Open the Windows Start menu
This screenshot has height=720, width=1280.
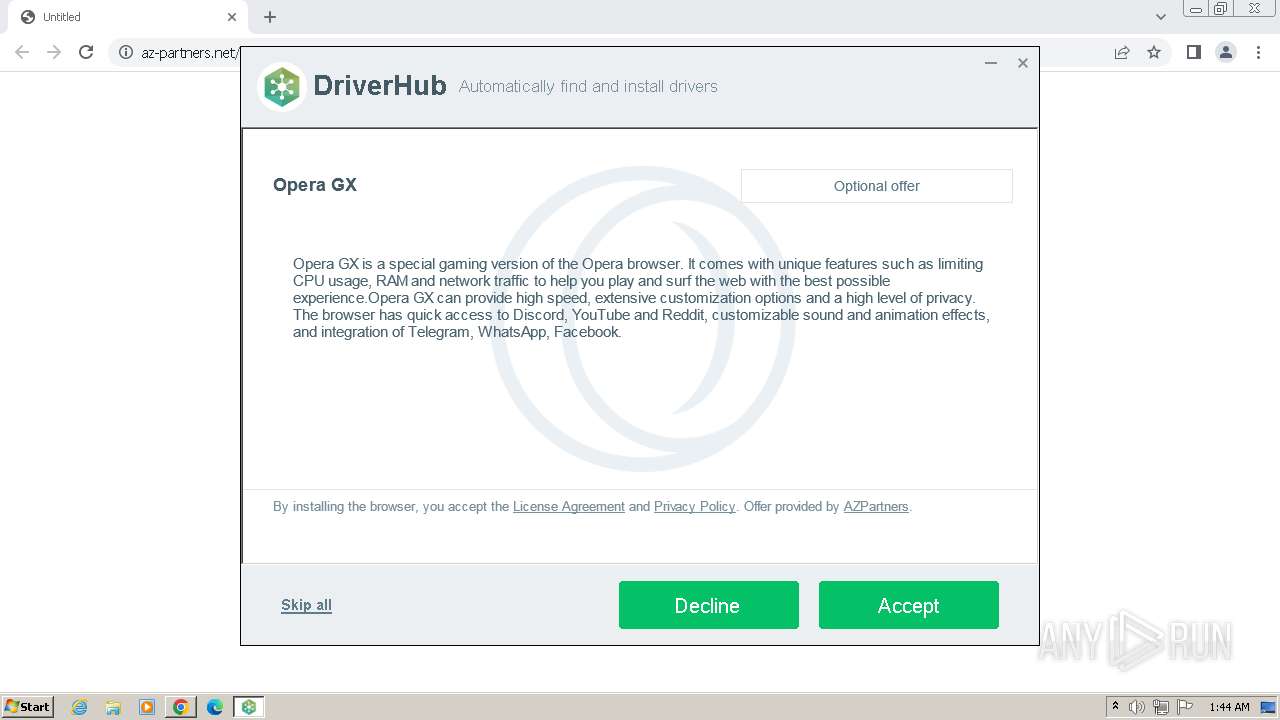tap(27, 706)
